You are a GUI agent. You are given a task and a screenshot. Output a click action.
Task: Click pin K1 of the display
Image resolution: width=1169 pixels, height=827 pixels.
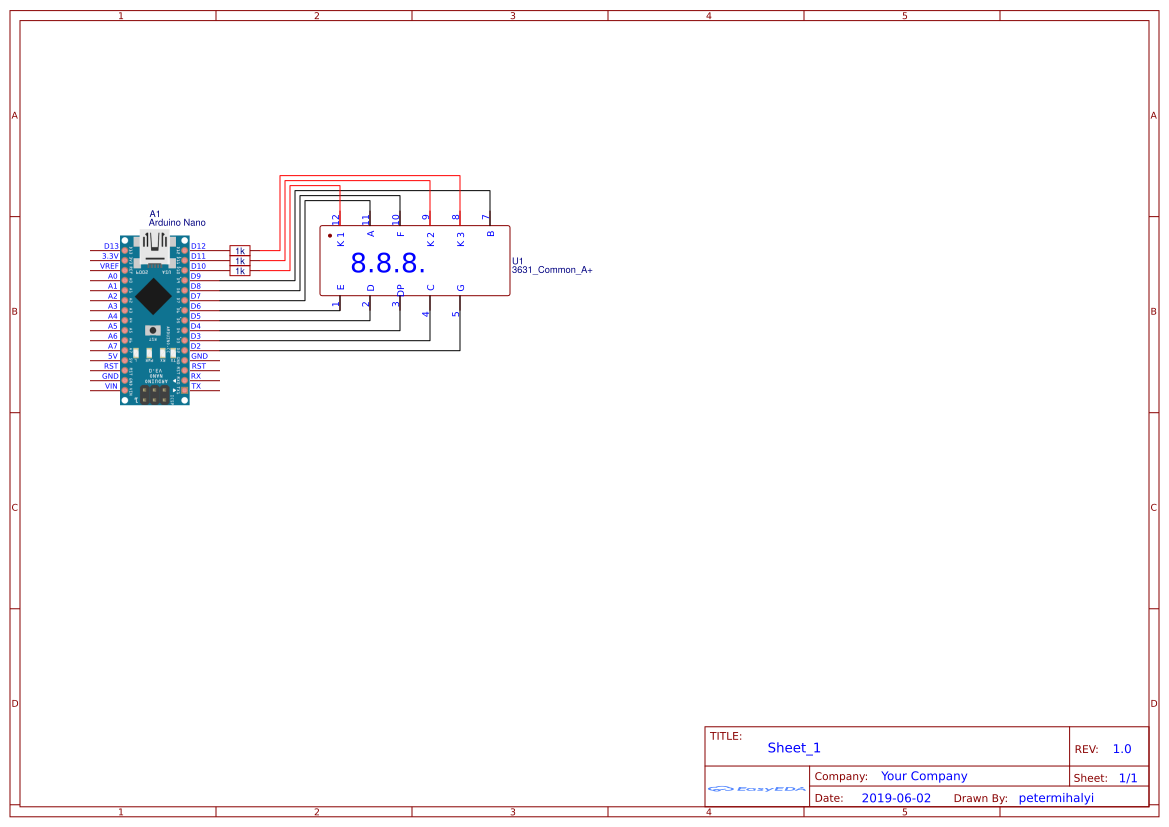(340, 240)
